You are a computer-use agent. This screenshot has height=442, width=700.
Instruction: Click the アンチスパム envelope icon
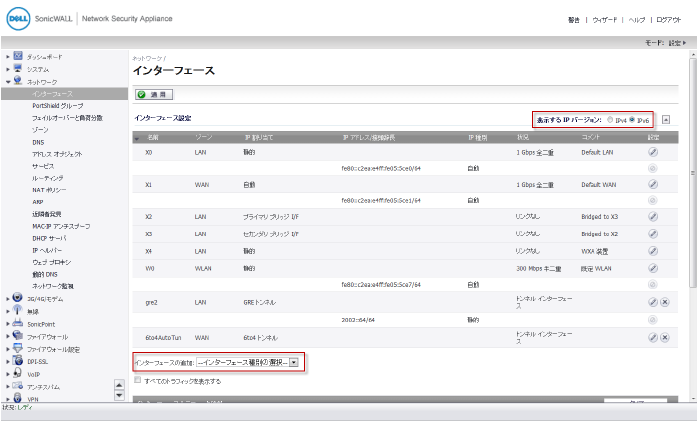click(x=17, y=385)
